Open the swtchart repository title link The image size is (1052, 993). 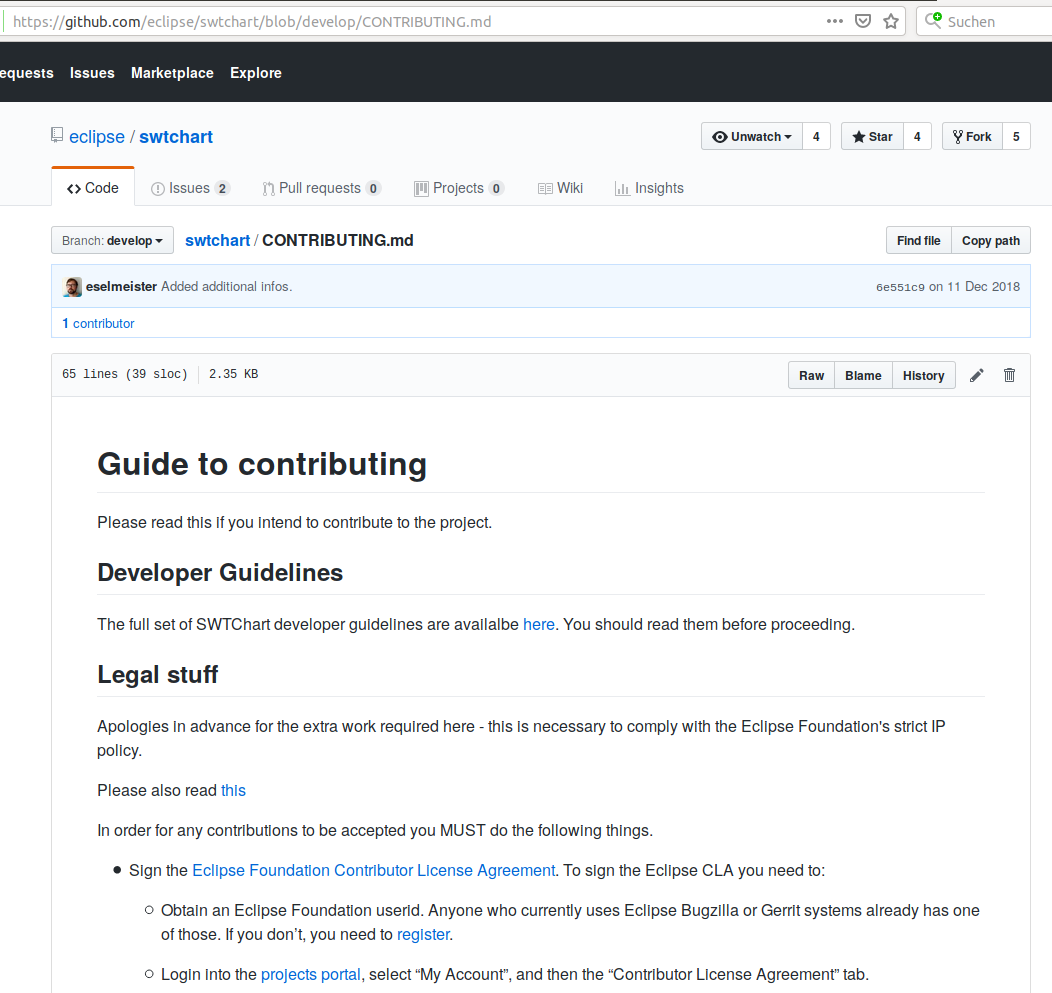[176, 136]
